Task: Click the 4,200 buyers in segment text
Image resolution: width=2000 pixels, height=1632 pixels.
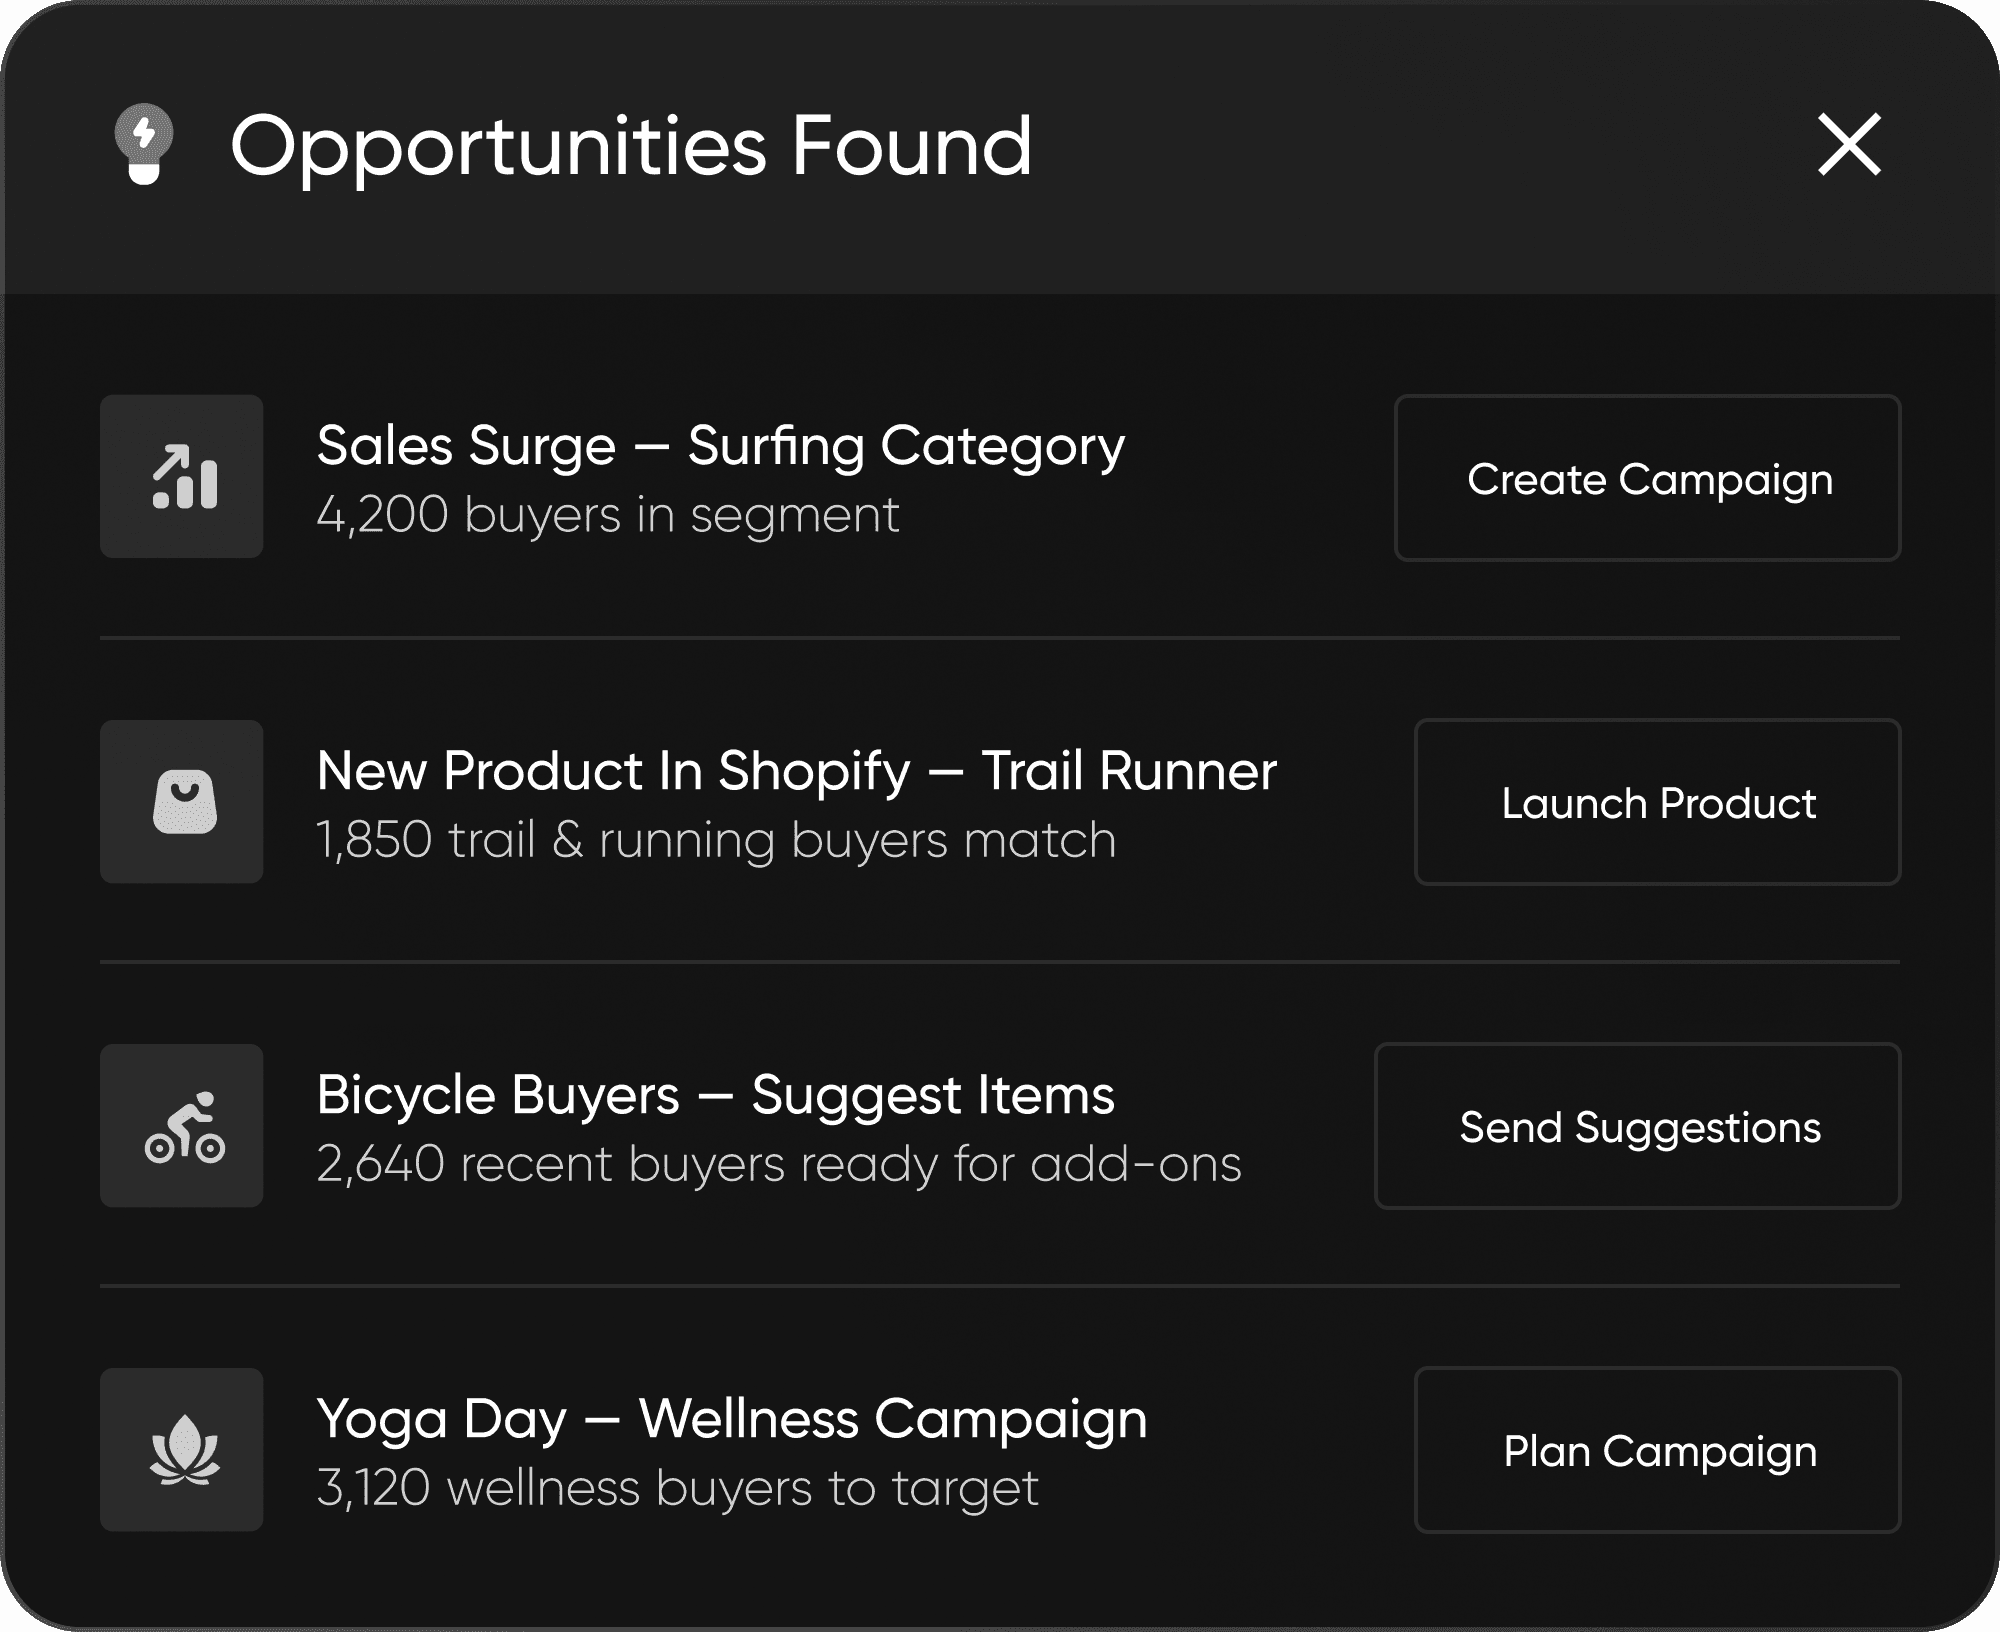Action: tap(608, 516)
